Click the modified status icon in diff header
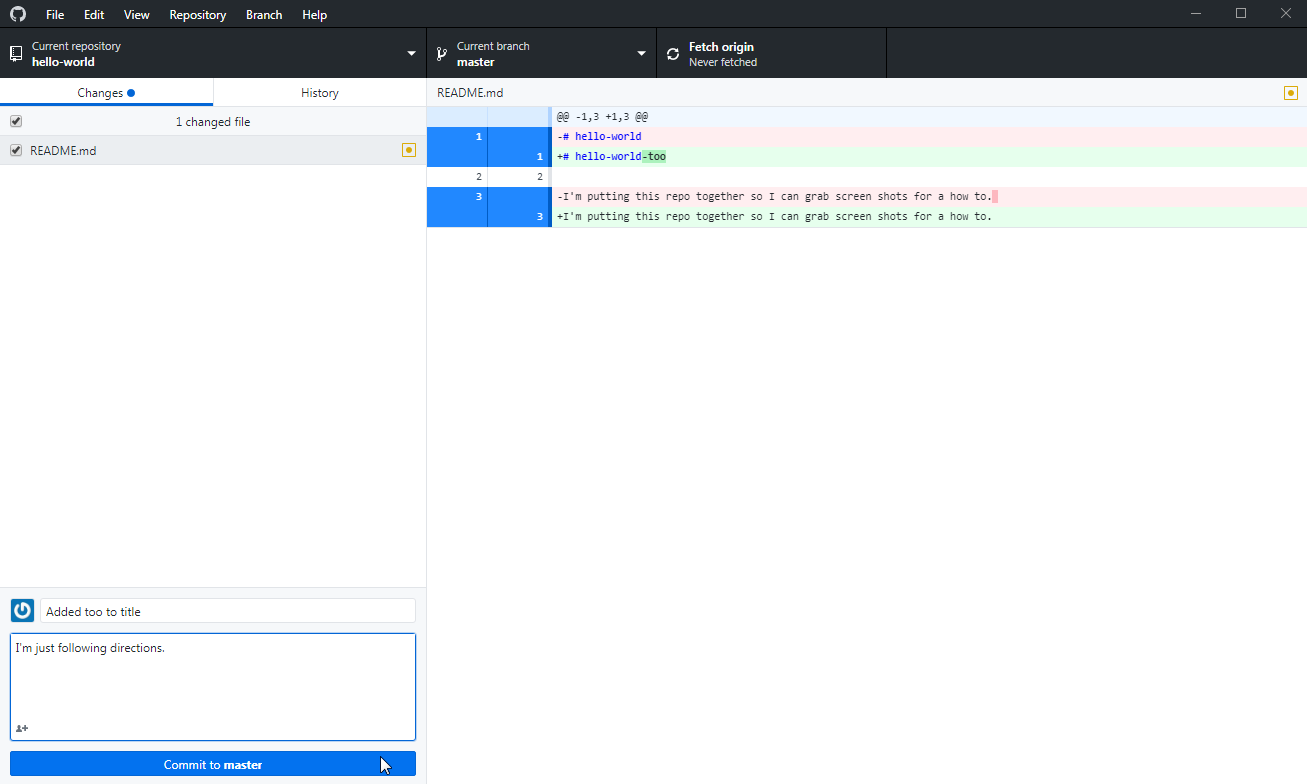 tap(1291, 93)
